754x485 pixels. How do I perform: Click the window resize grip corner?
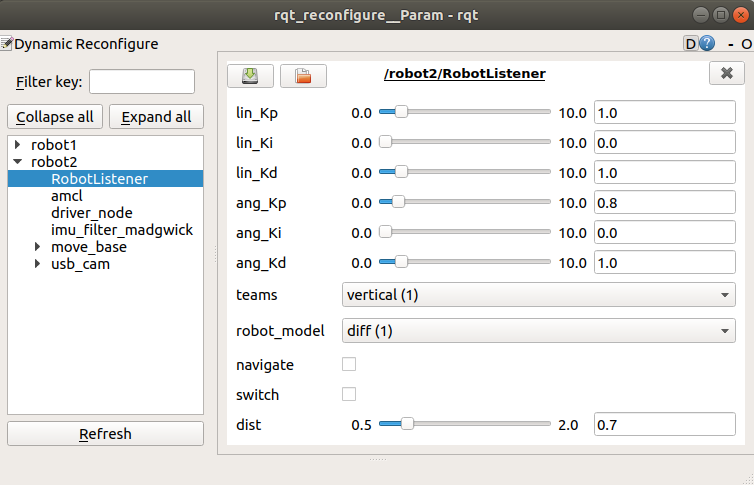(748, 479)
